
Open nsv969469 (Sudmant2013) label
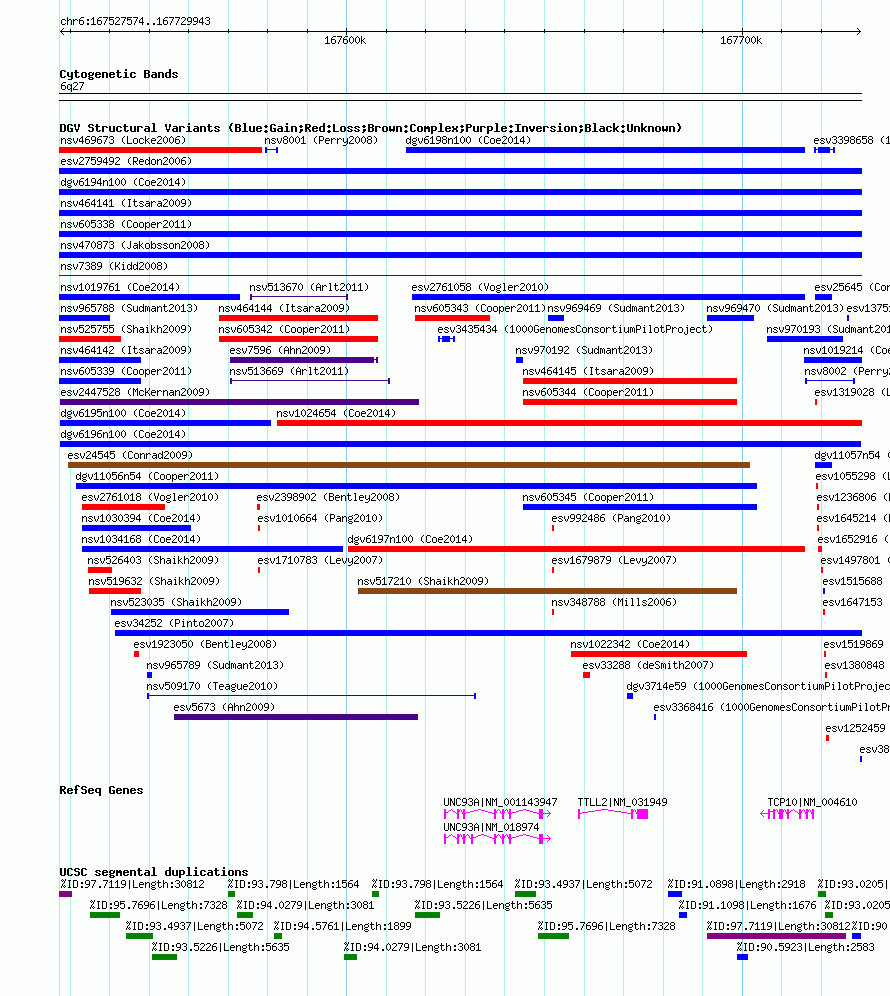616,308
